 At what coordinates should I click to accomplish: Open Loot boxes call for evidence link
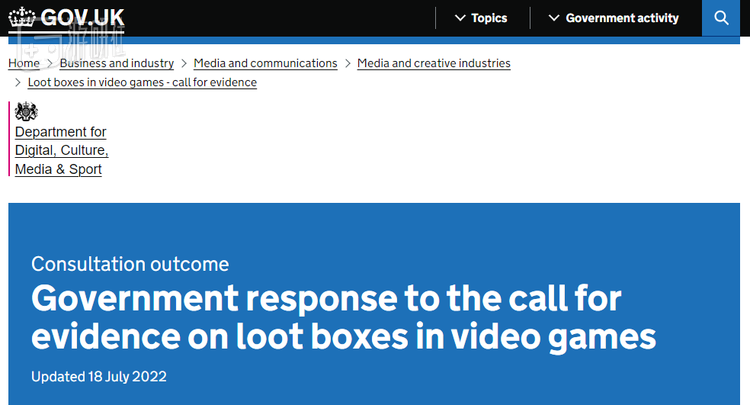(142, 82)
